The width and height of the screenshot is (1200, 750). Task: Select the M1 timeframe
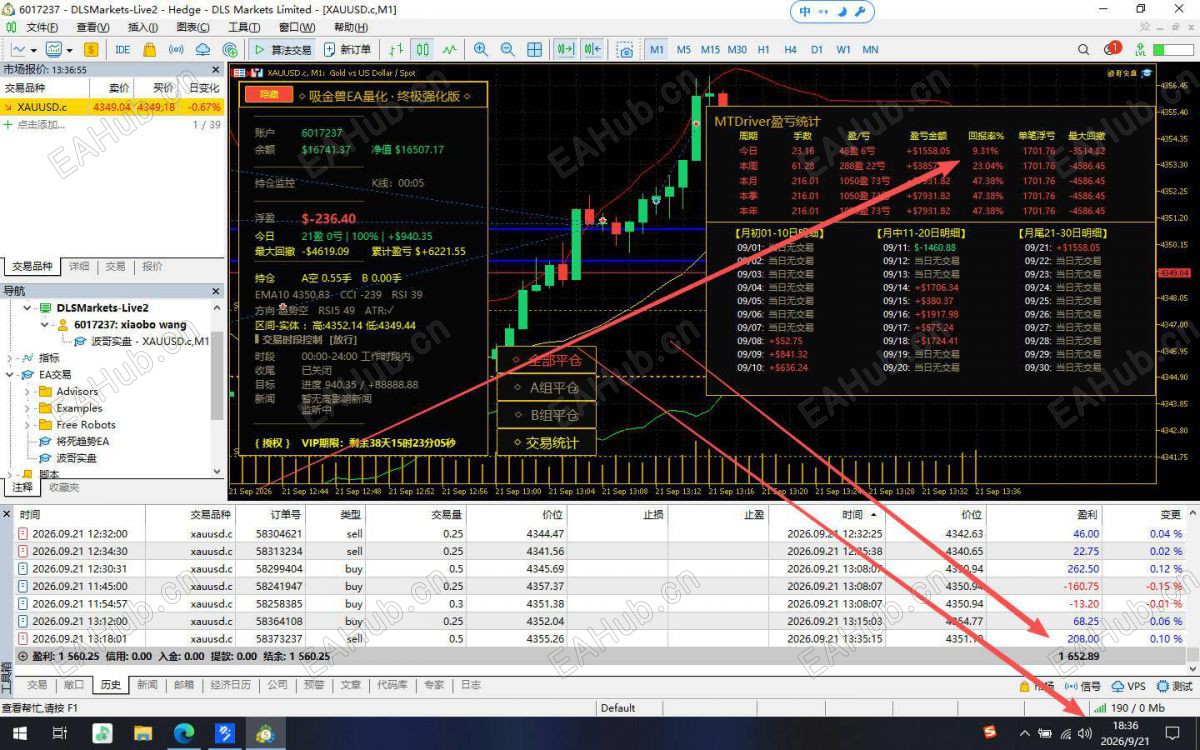pos(657,49)
